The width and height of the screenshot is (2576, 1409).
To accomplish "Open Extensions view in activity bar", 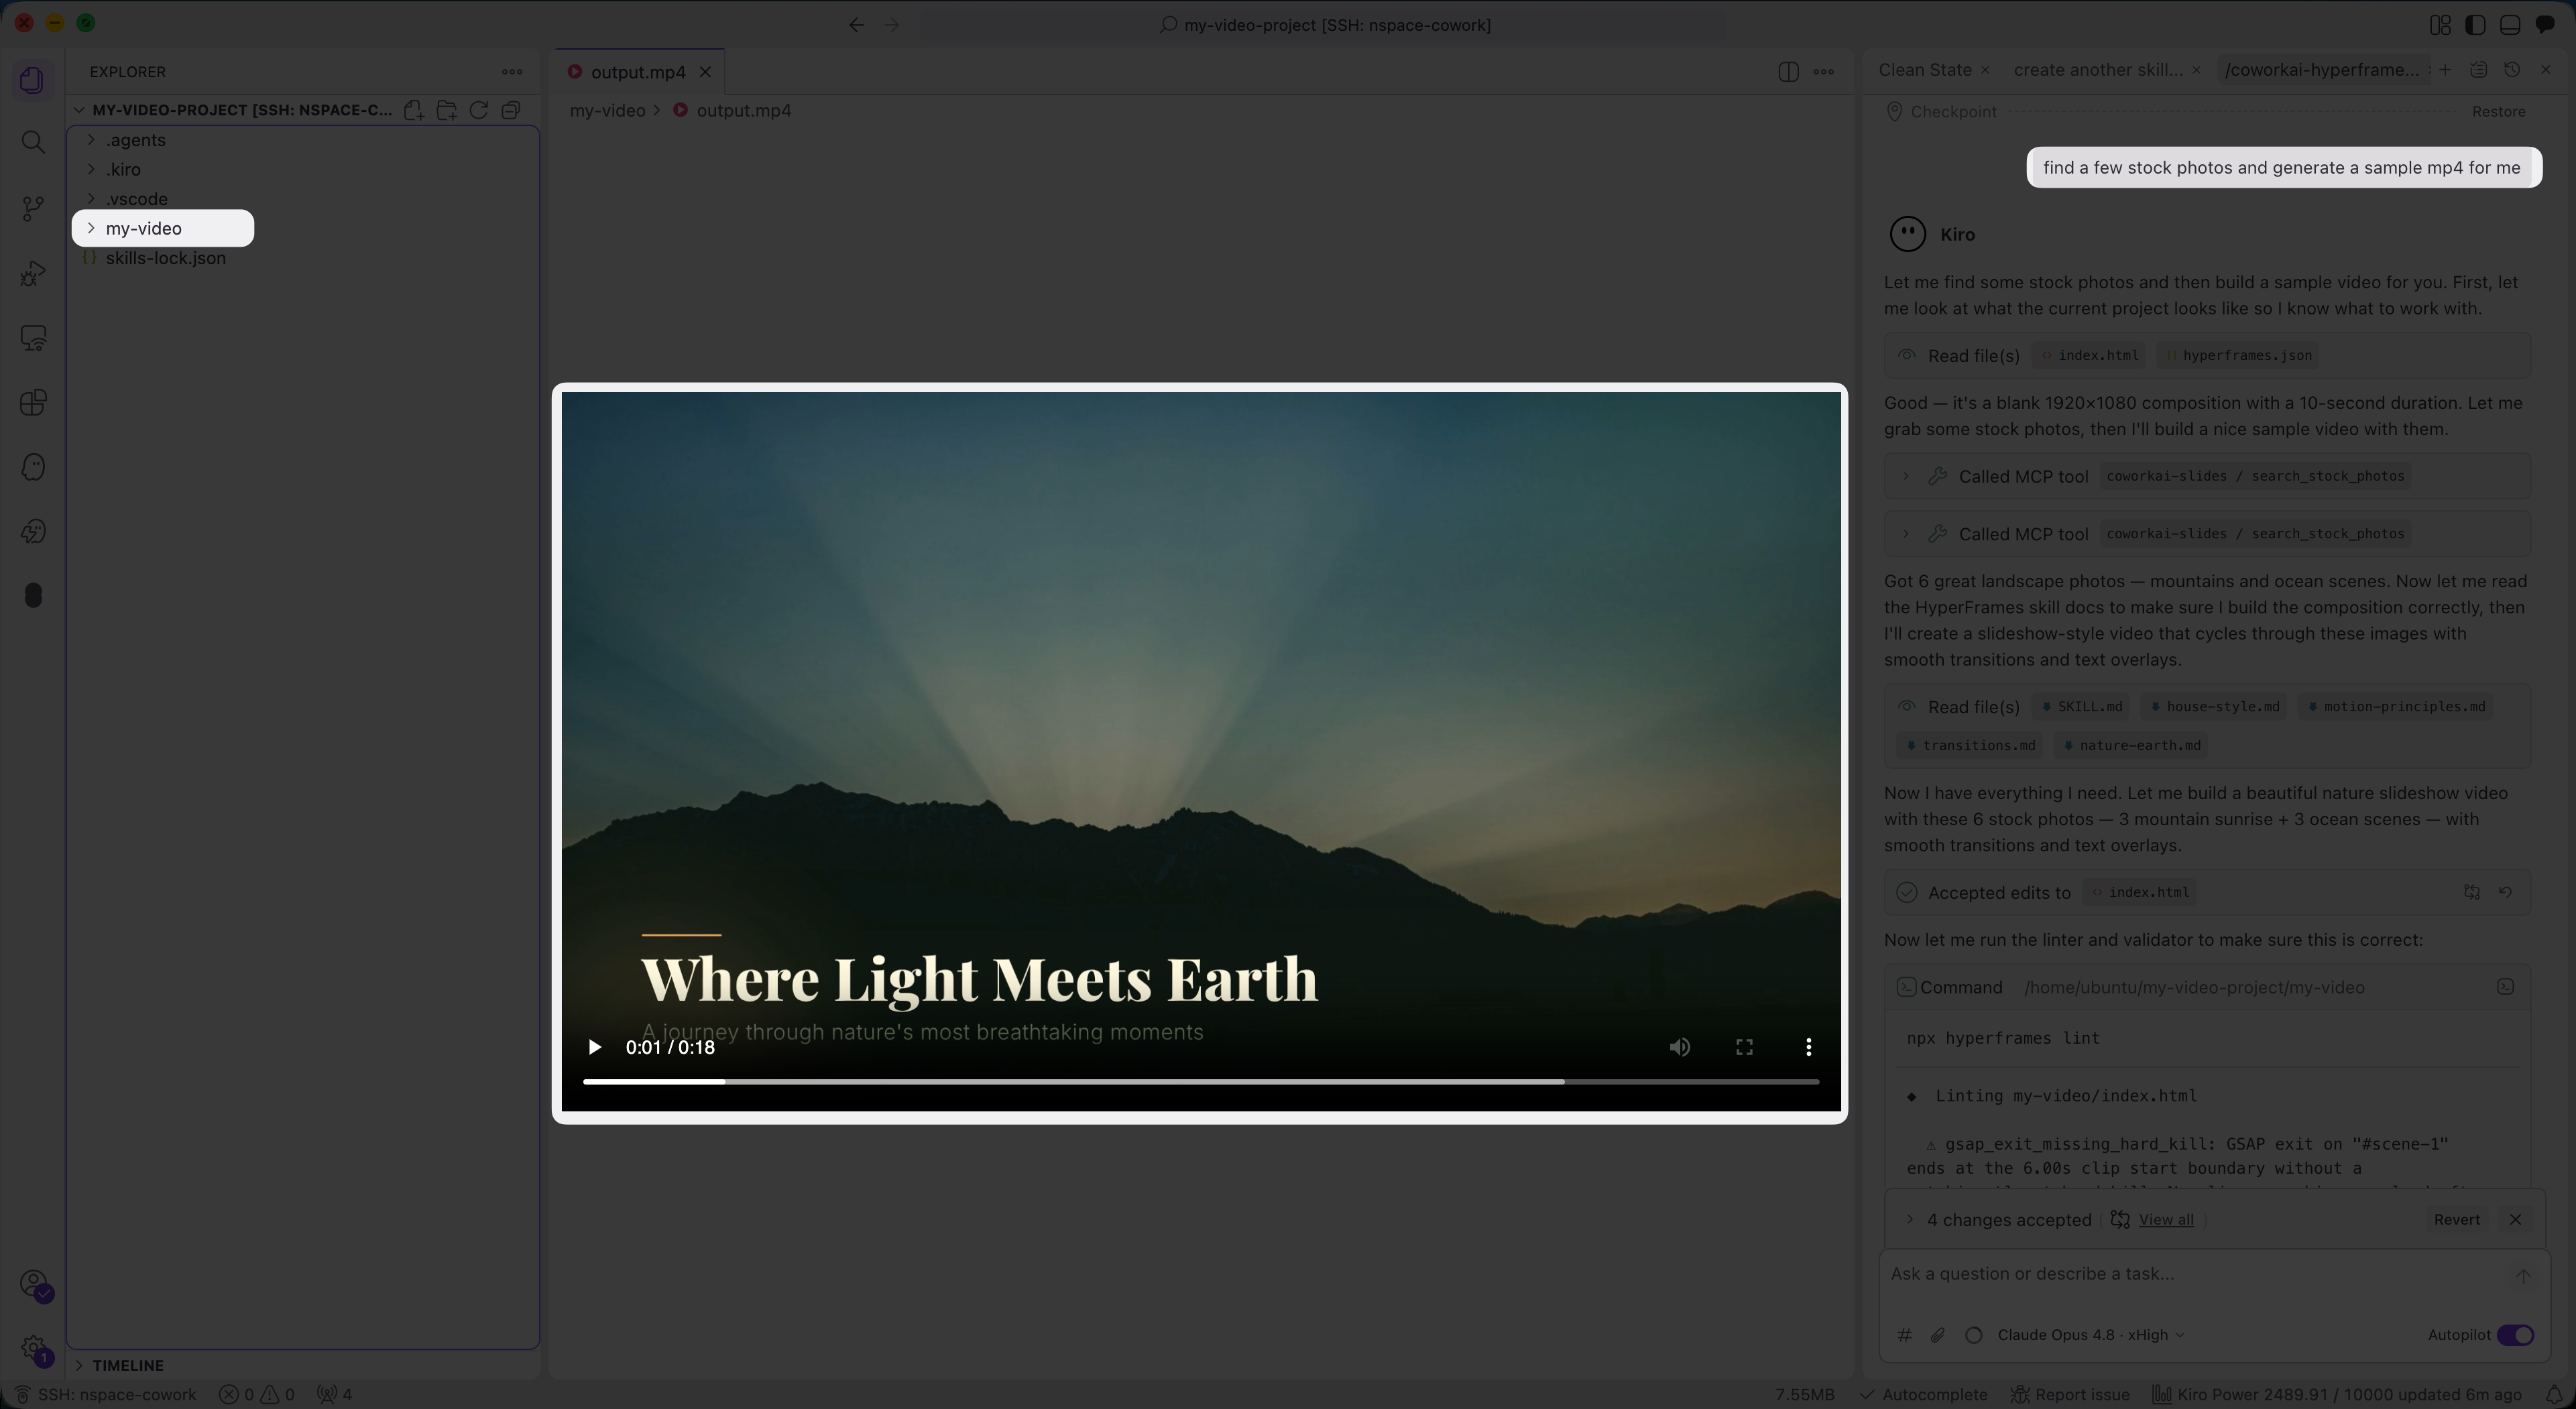I will coord(33,402).
